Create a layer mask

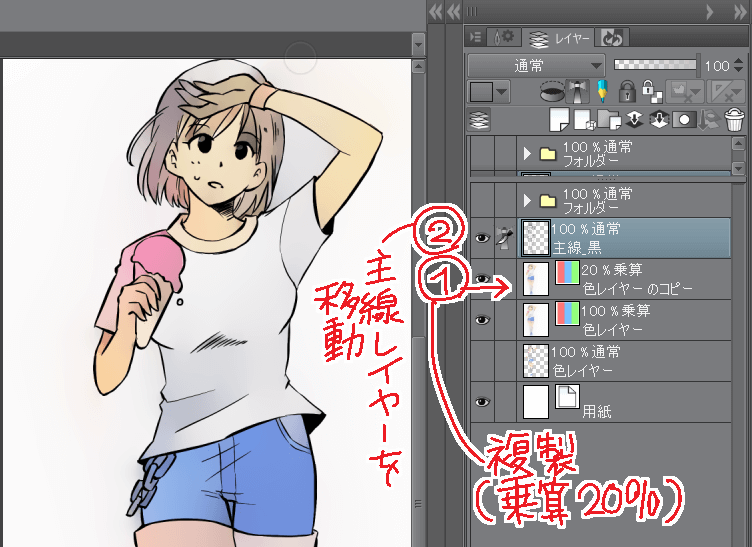point(684,119)
